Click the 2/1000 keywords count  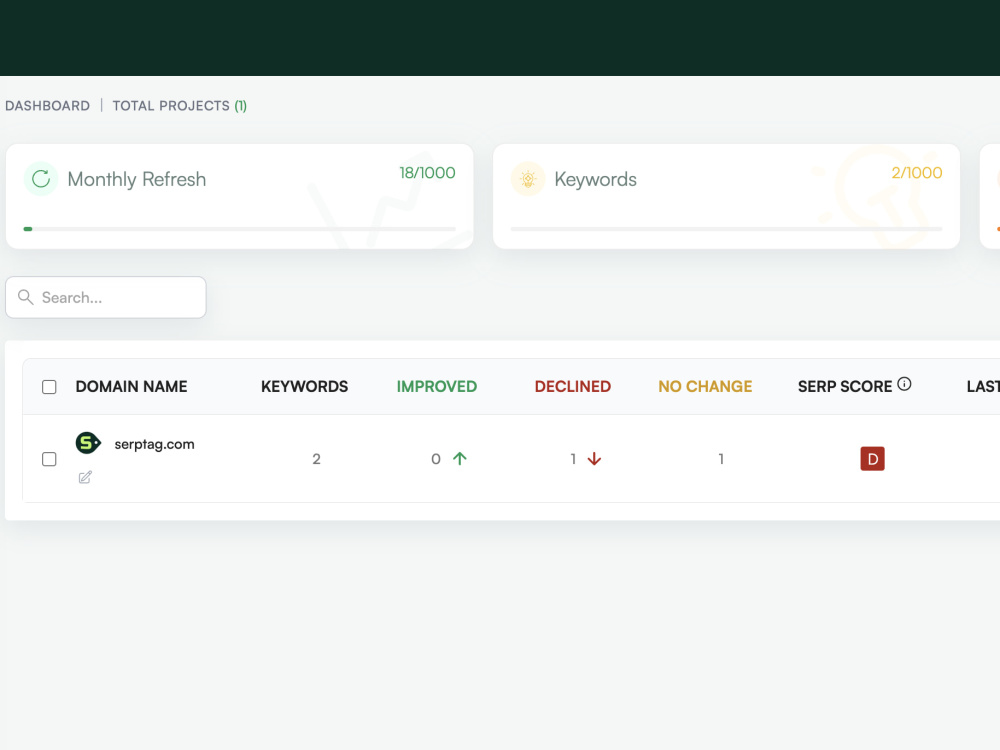point(917,173)
